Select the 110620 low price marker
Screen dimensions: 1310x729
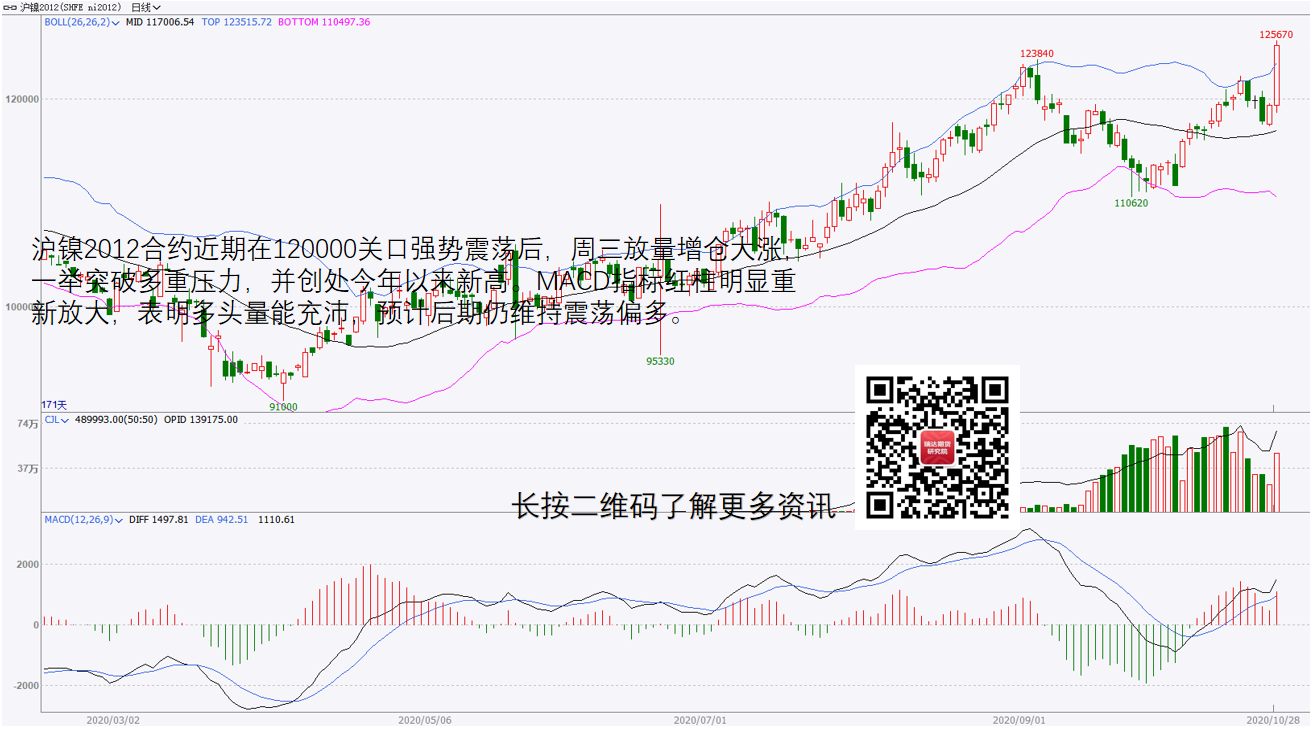pyautogui.click(x=1131, y=203)
